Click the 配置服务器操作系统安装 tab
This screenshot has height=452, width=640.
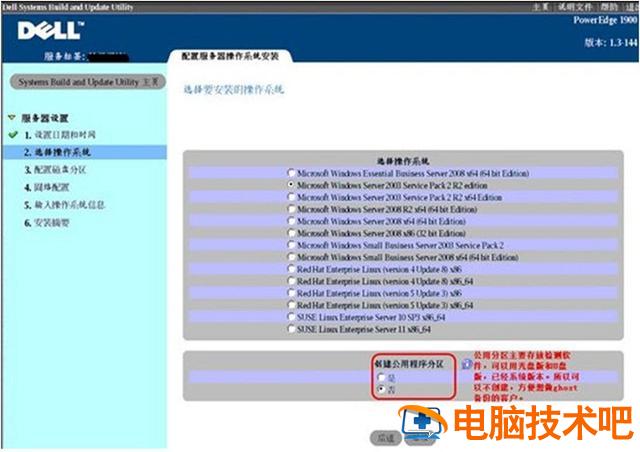[x=230, y=56]
